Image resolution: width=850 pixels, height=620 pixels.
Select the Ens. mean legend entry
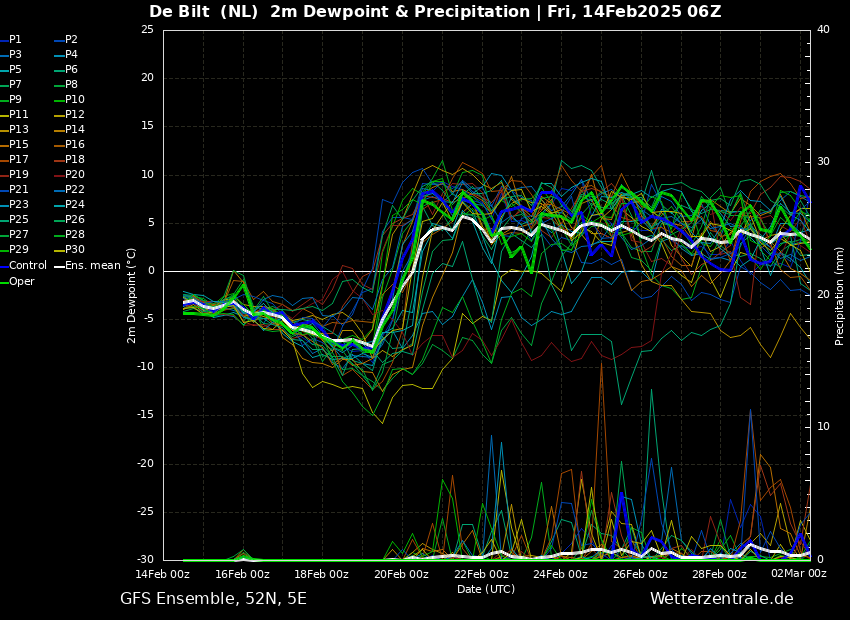pyautogui.click(x=88, y=266)
